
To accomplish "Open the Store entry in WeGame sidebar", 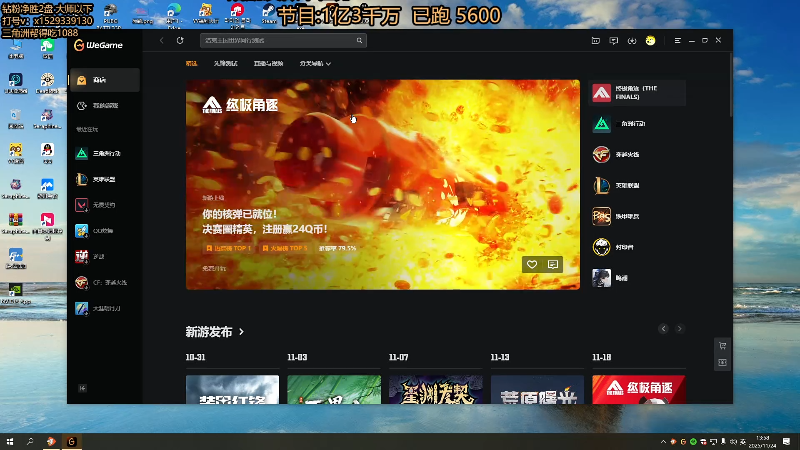I will point(105,80).
